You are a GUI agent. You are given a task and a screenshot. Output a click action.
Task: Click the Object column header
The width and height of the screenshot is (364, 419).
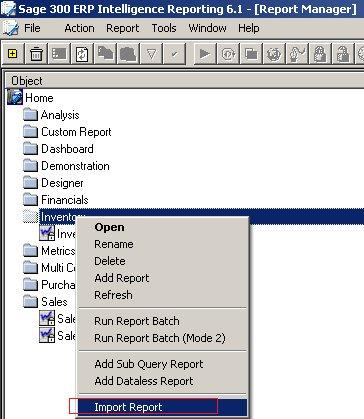[185, 81]
